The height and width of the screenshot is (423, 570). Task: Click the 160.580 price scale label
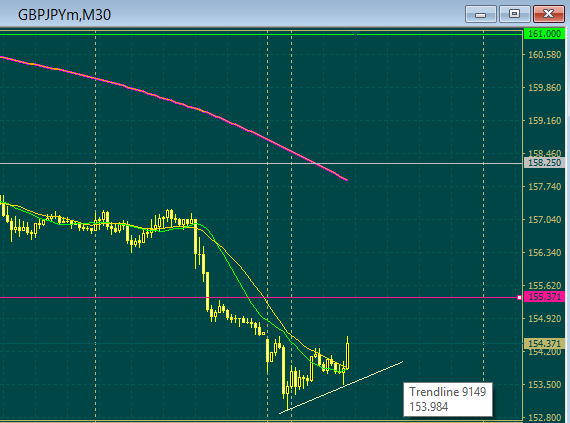click(x=544, y=55)
